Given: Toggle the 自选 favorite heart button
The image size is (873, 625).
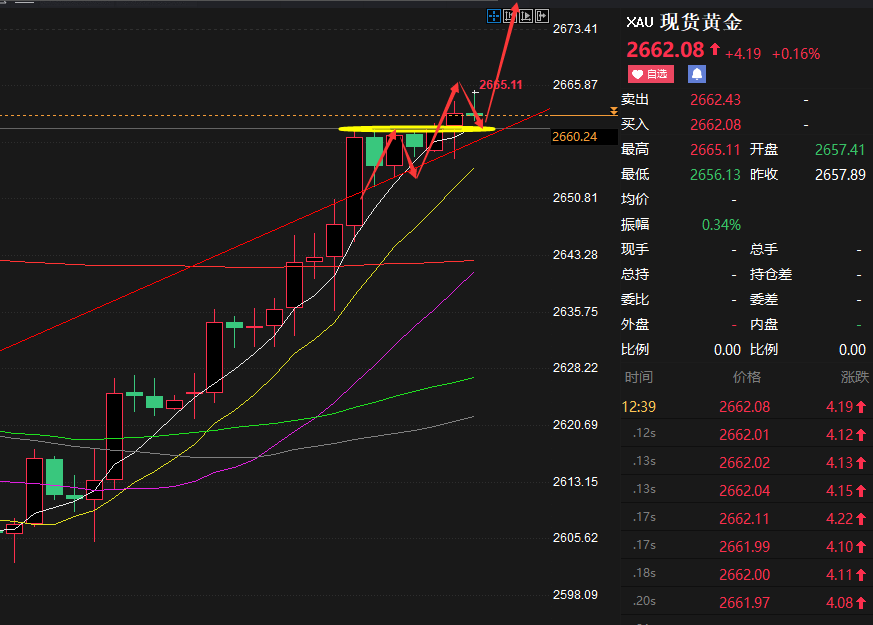Looking at the screenshot, I should coord(651,74).
